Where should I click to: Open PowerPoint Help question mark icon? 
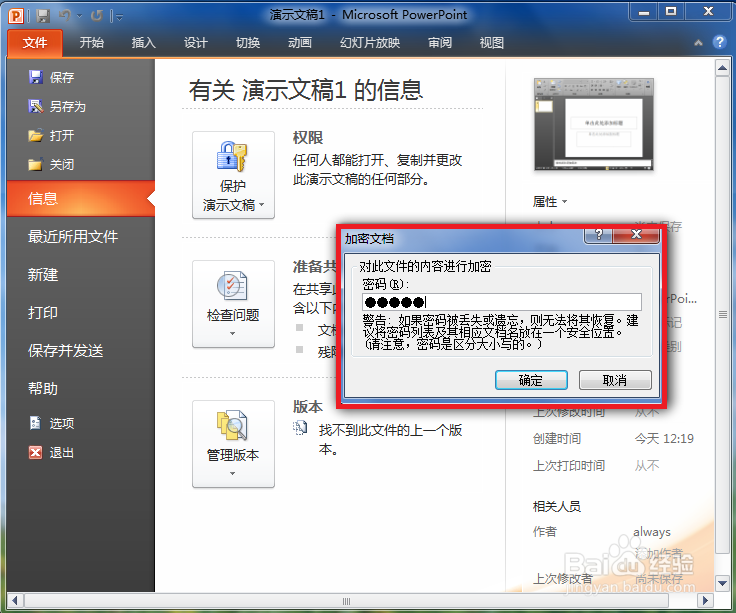click(719, 42)
